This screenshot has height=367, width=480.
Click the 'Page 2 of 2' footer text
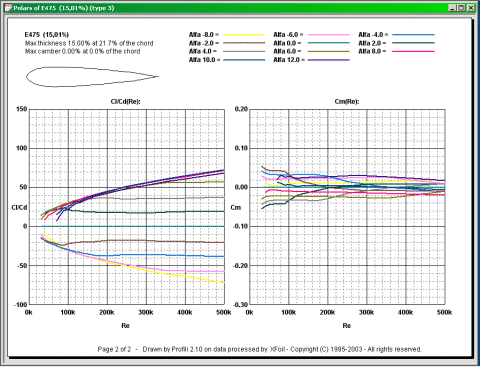point(114,349)
